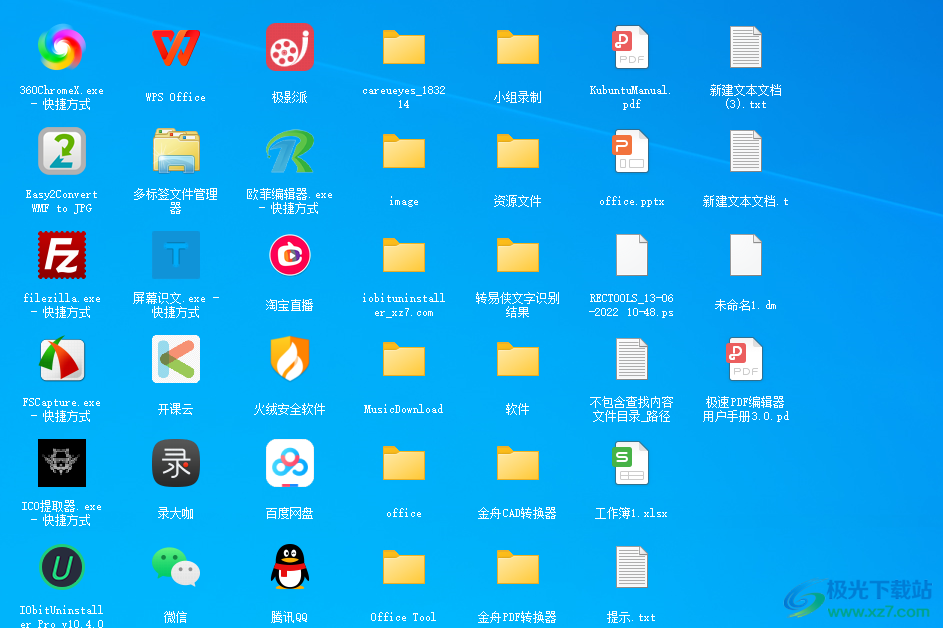943x628 pixels.
Task: Open 百度网盘
Action: (x=289, y=464)
